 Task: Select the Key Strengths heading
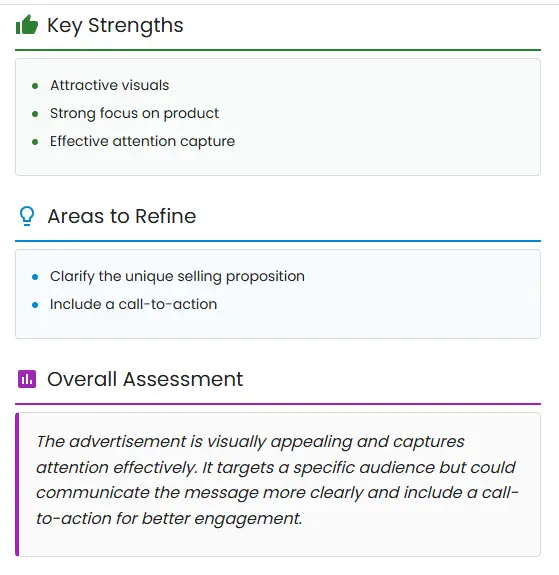(x=115, y=25)
